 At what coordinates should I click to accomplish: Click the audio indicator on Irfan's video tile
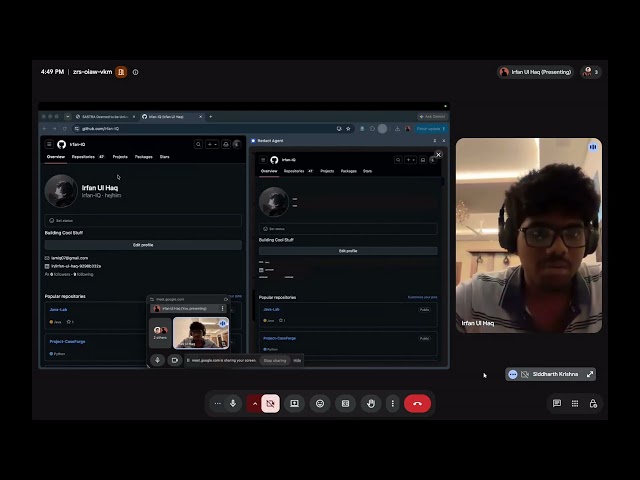coord(593,147)
